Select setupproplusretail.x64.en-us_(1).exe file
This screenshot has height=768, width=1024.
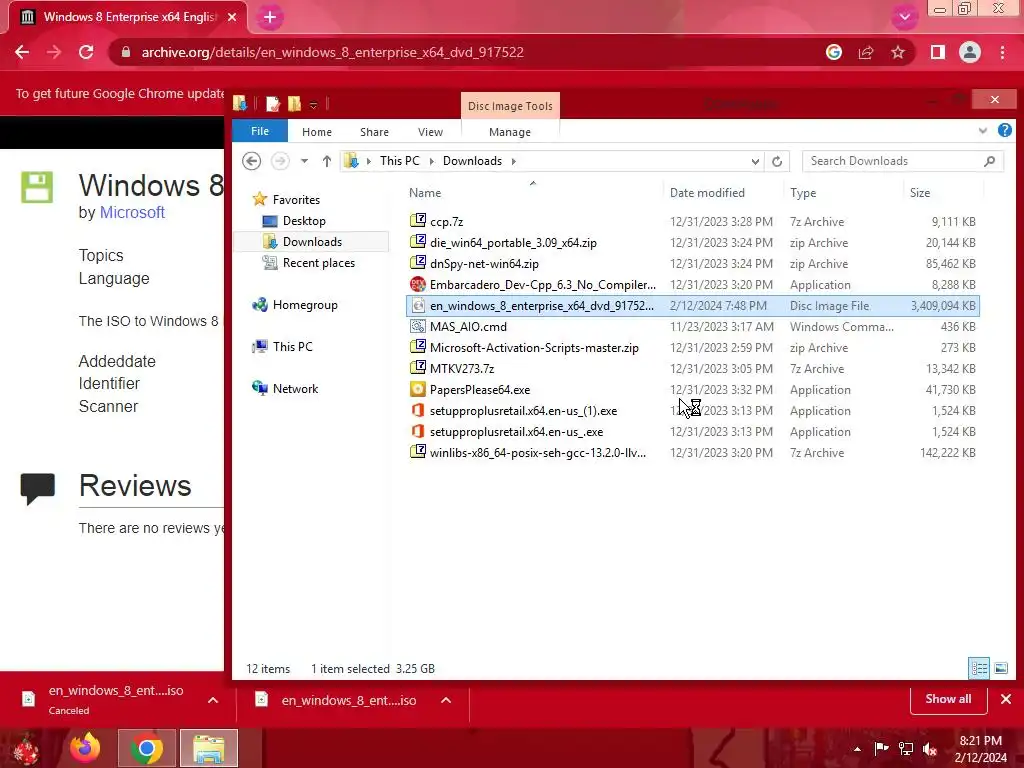point(693,411)
